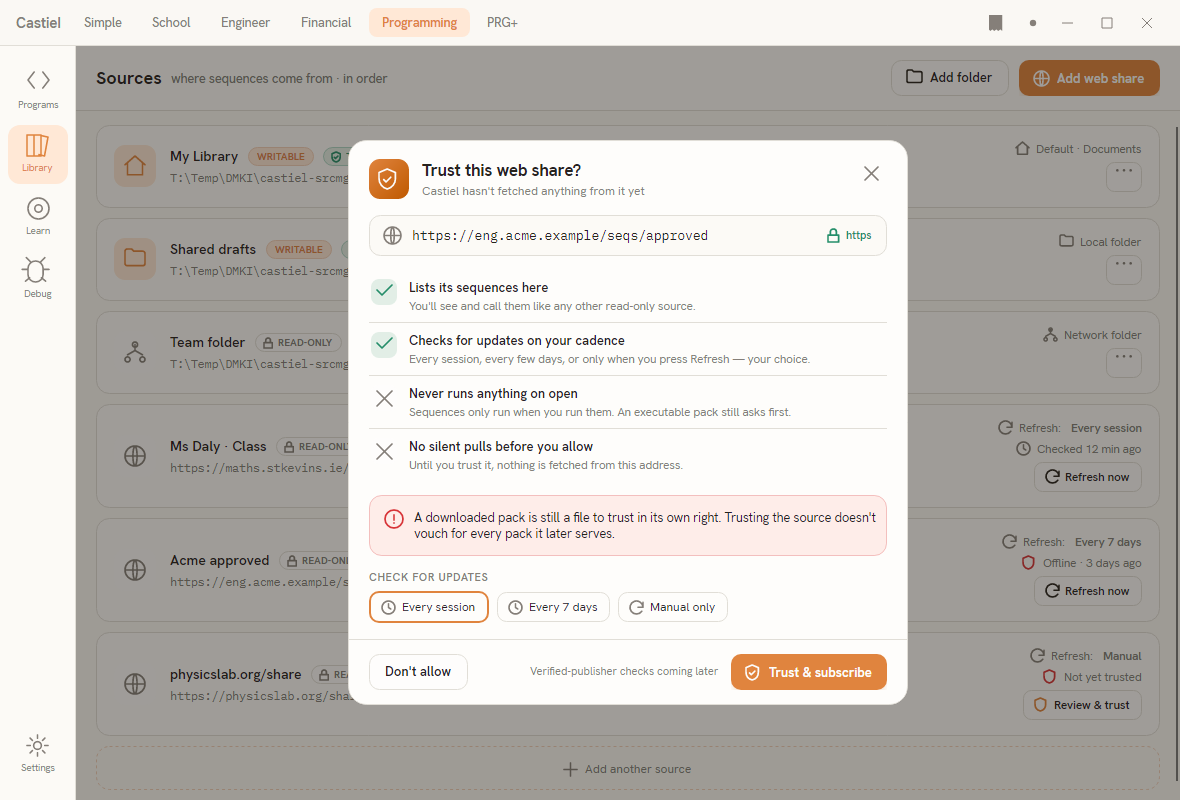The height and width of the screenshot is (800, 1180).
Task: Click the globe icon beside the share URL
Action: [x=392, y=236]
